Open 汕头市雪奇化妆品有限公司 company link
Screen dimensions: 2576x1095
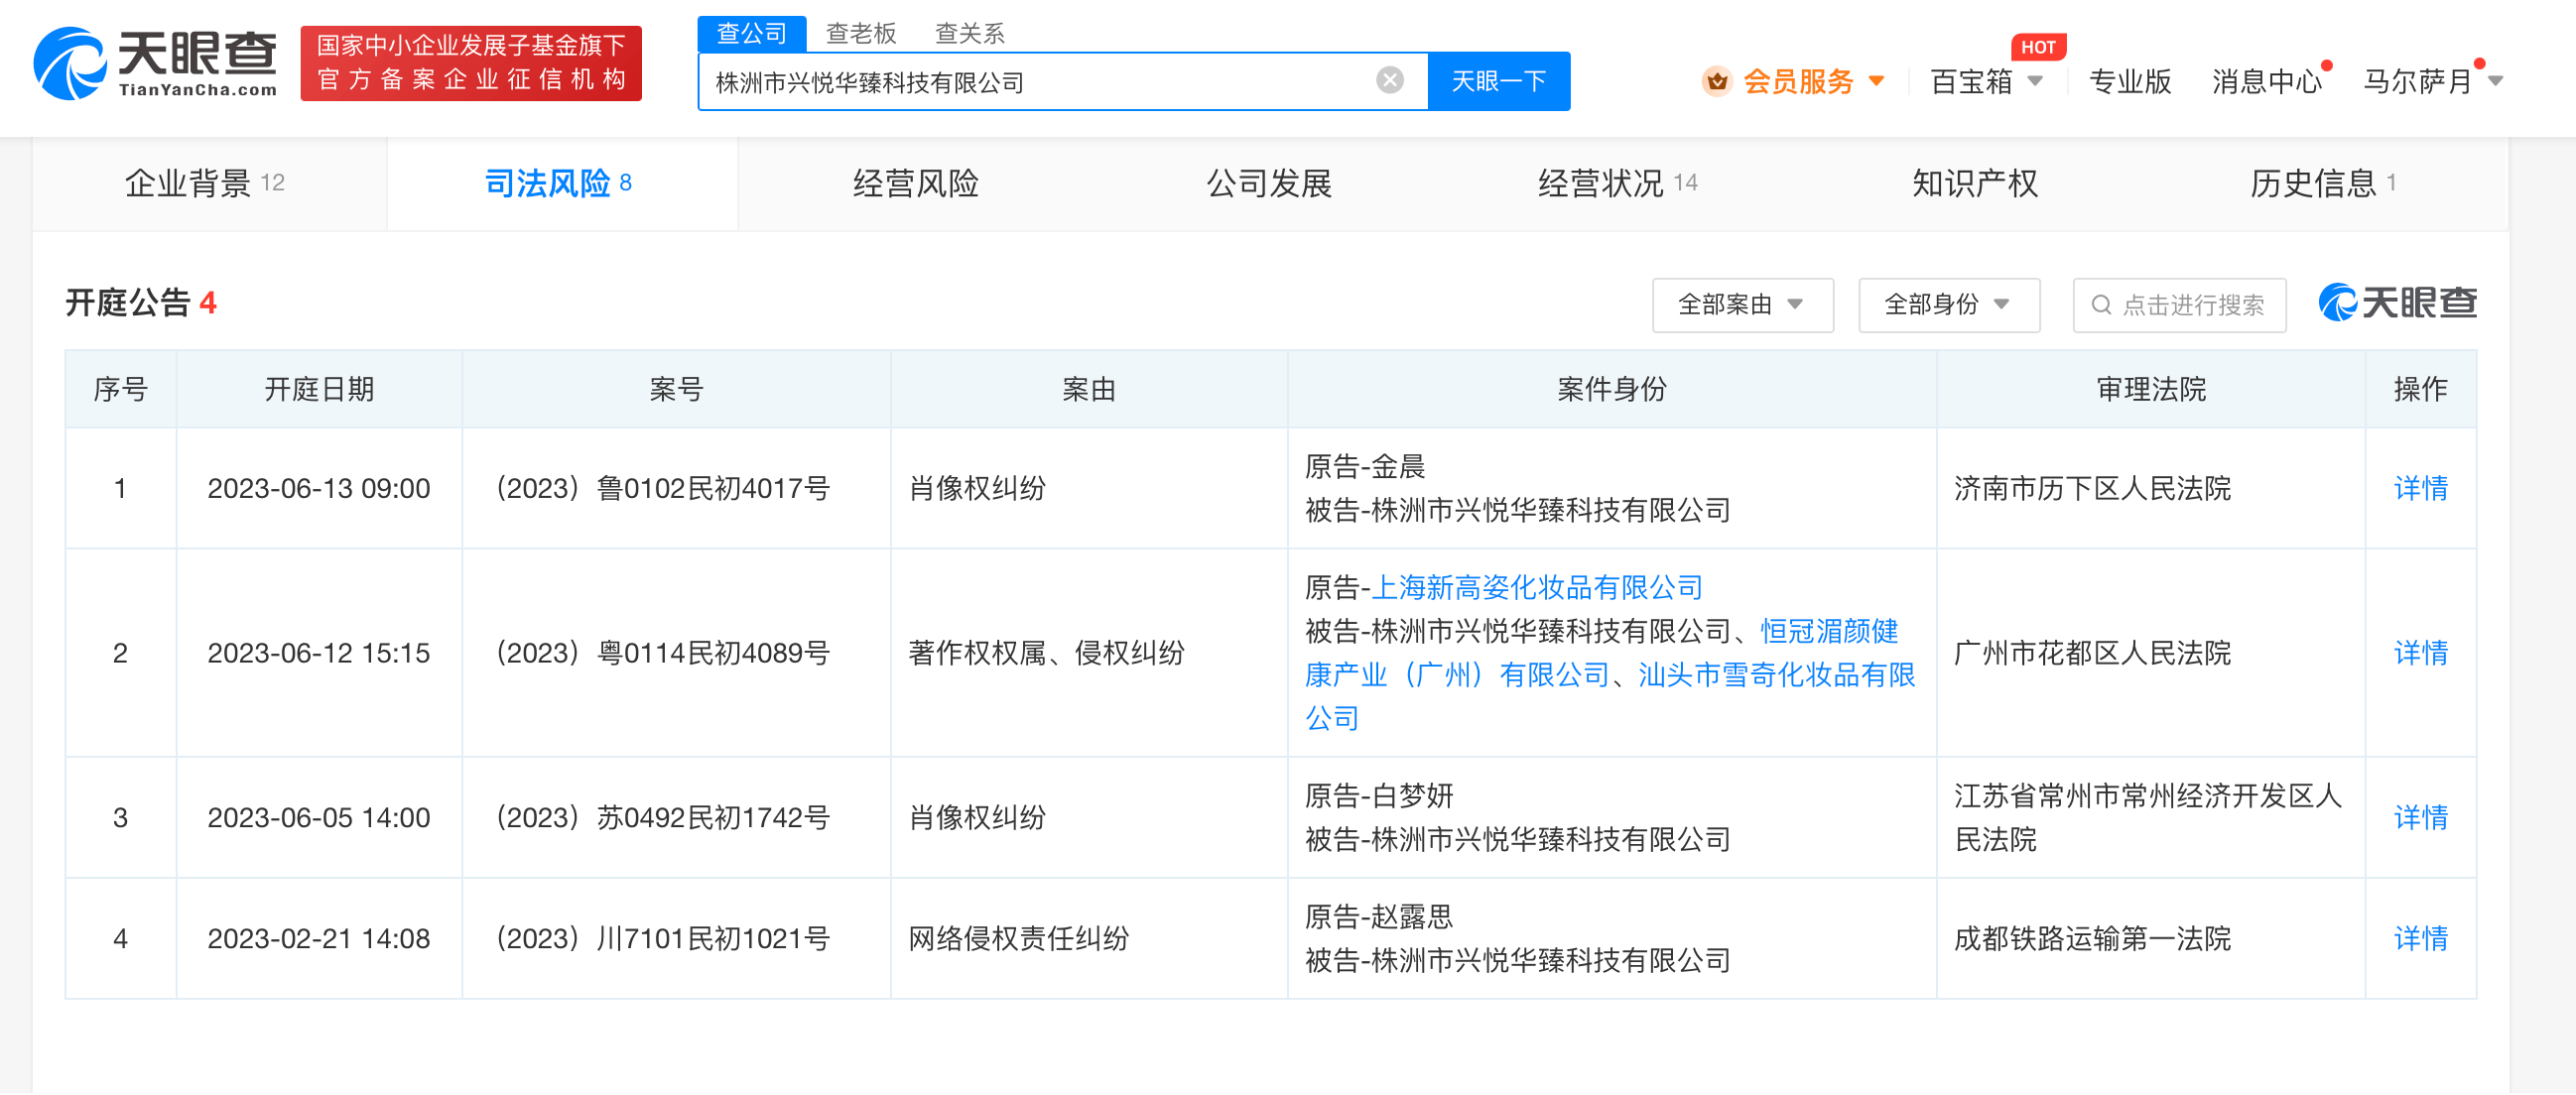click(1610, 697)
